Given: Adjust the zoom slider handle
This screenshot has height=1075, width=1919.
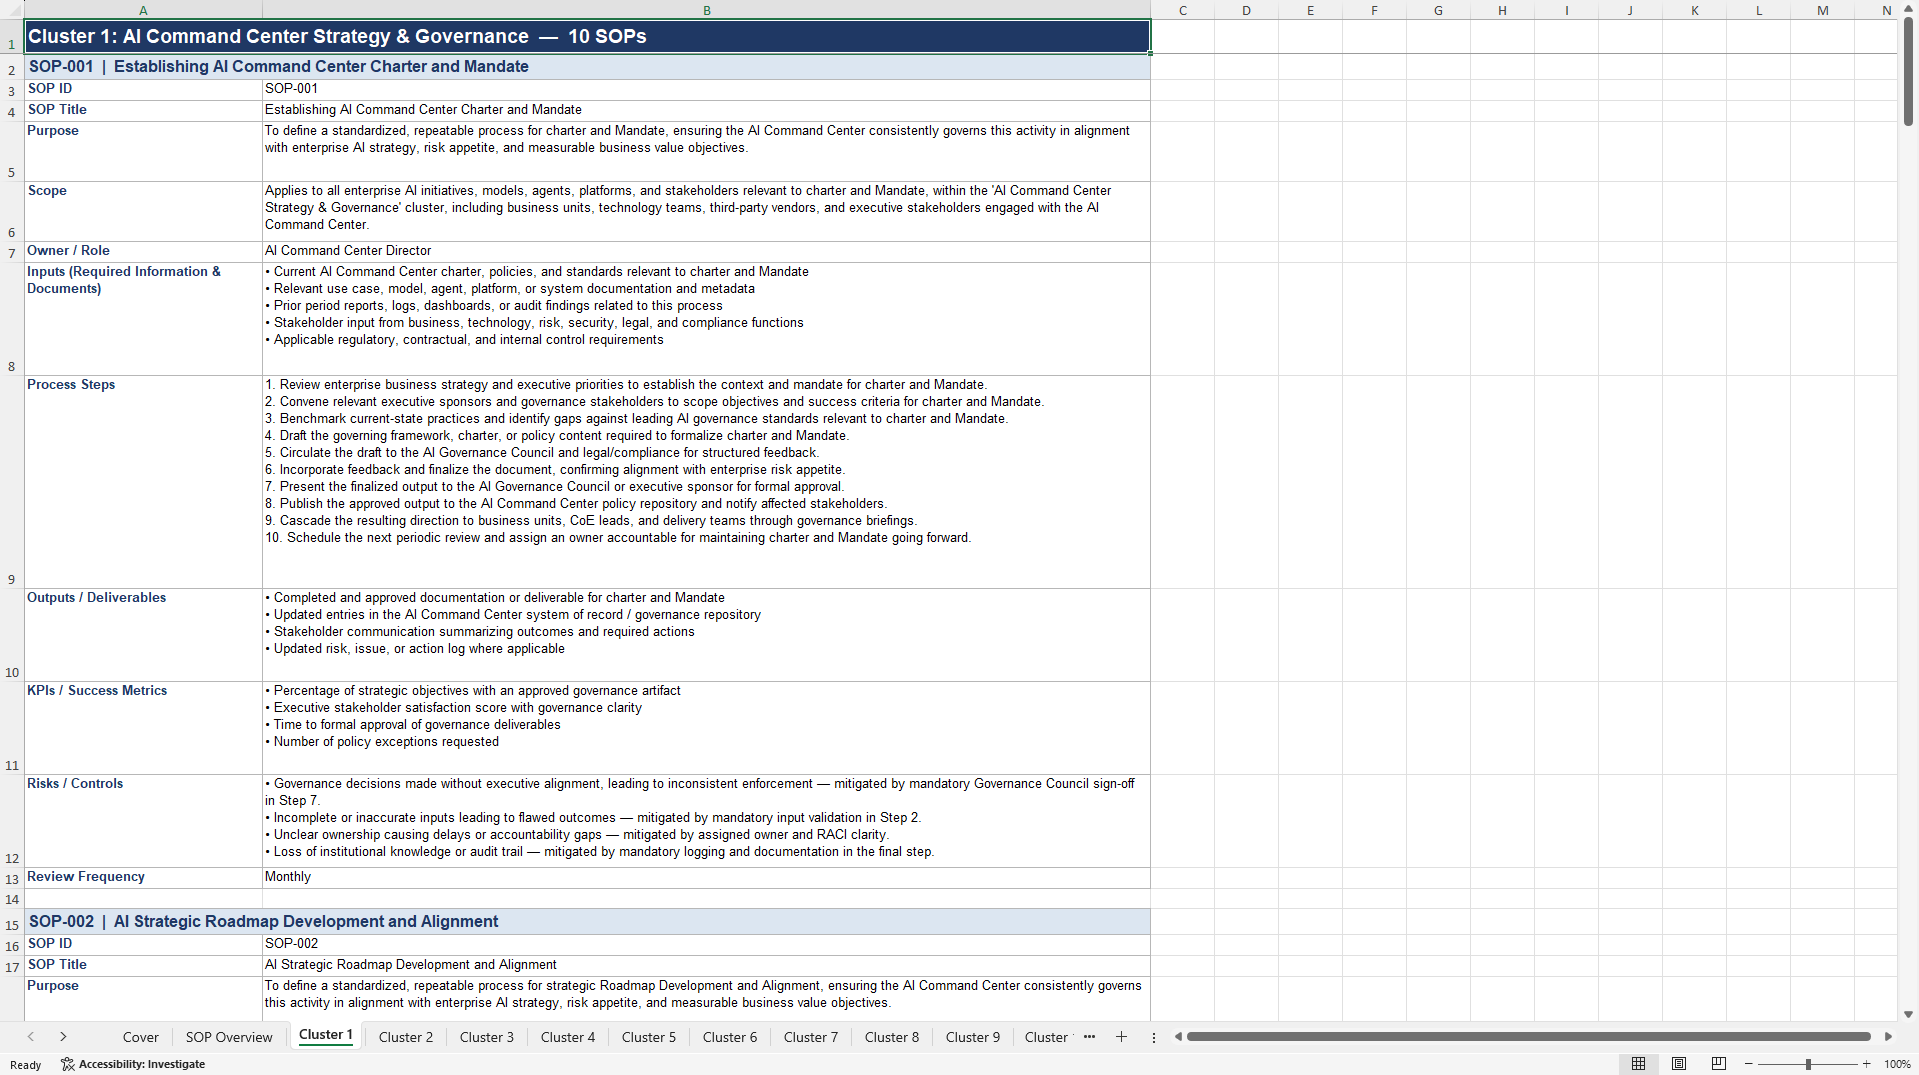Looking at the screenshot, I should point(1808,1064).
